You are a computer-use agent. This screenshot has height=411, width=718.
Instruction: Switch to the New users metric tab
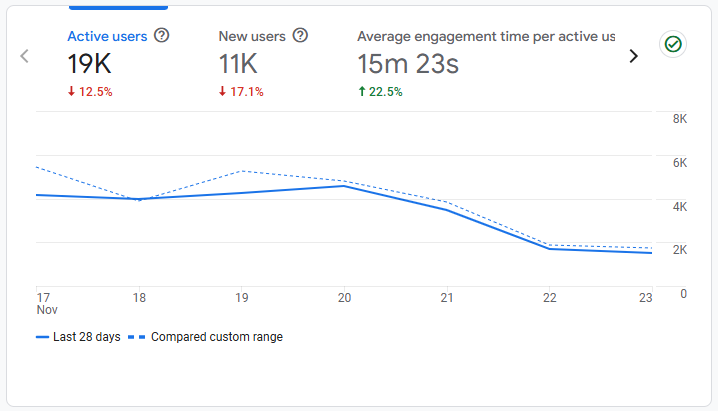(252, 36)
